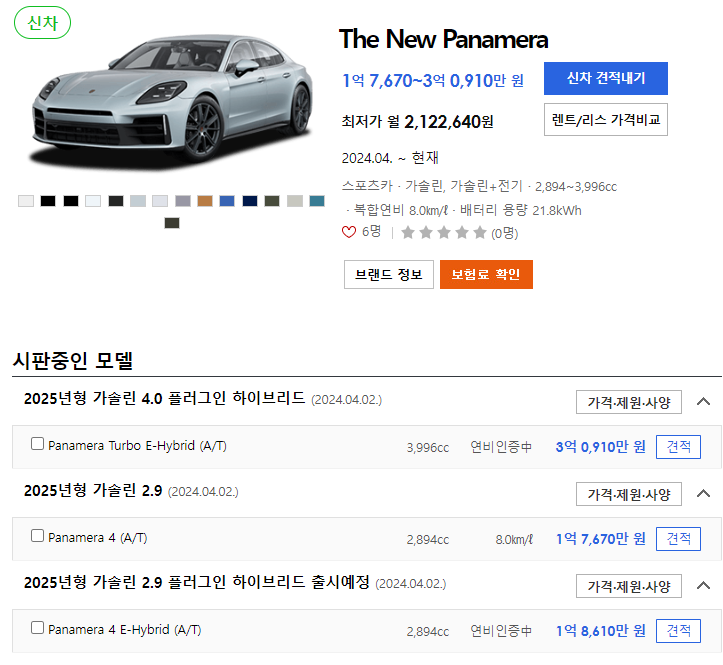The height and width of the screenshot is (665, 723).
Task: Click 견적 for Panamera 4 (A/T)
Action: click(678, 539)
